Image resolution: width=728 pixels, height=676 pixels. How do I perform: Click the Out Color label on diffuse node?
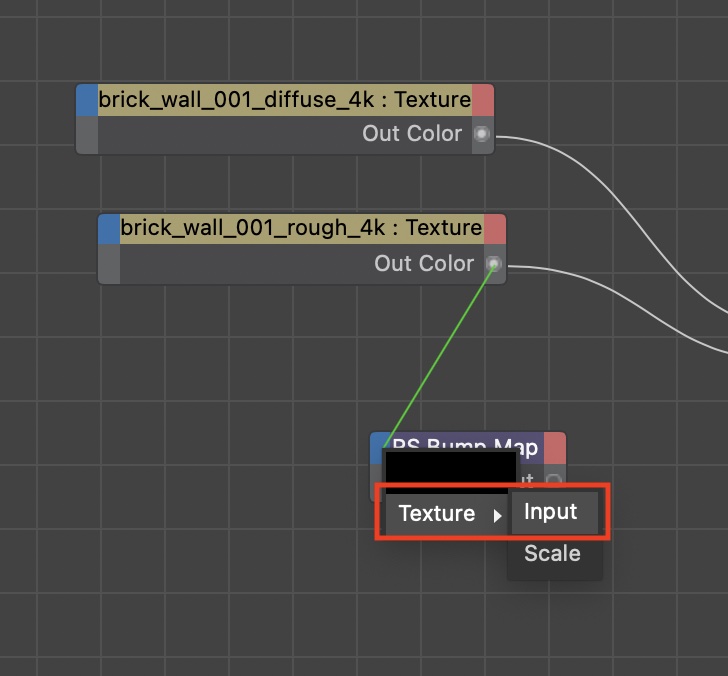pos(412,134)
